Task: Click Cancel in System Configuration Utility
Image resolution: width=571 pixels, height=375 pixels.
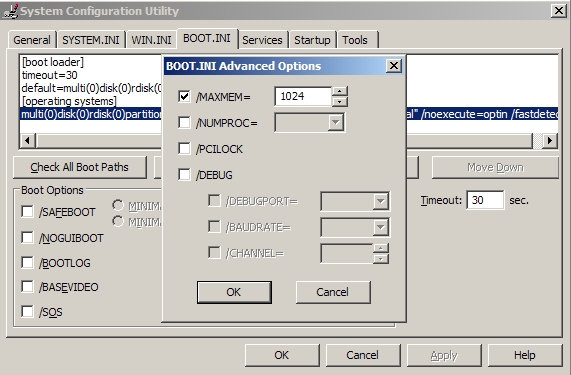Action: tap(363, 355)
